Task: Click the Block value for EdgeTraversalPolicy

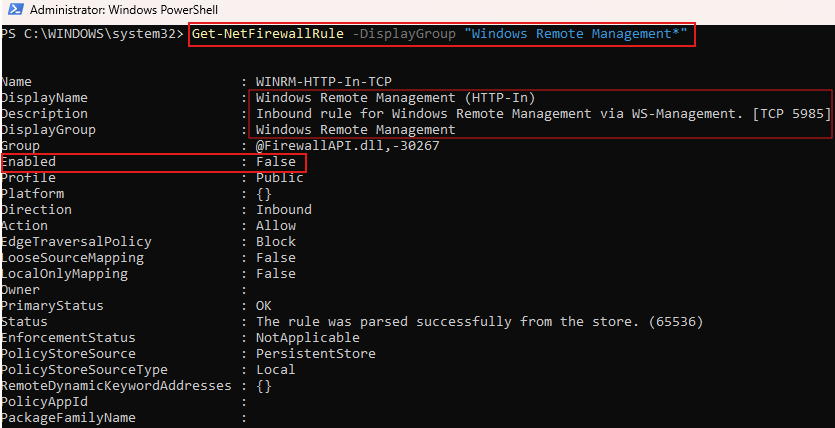Action: point(275,241)
